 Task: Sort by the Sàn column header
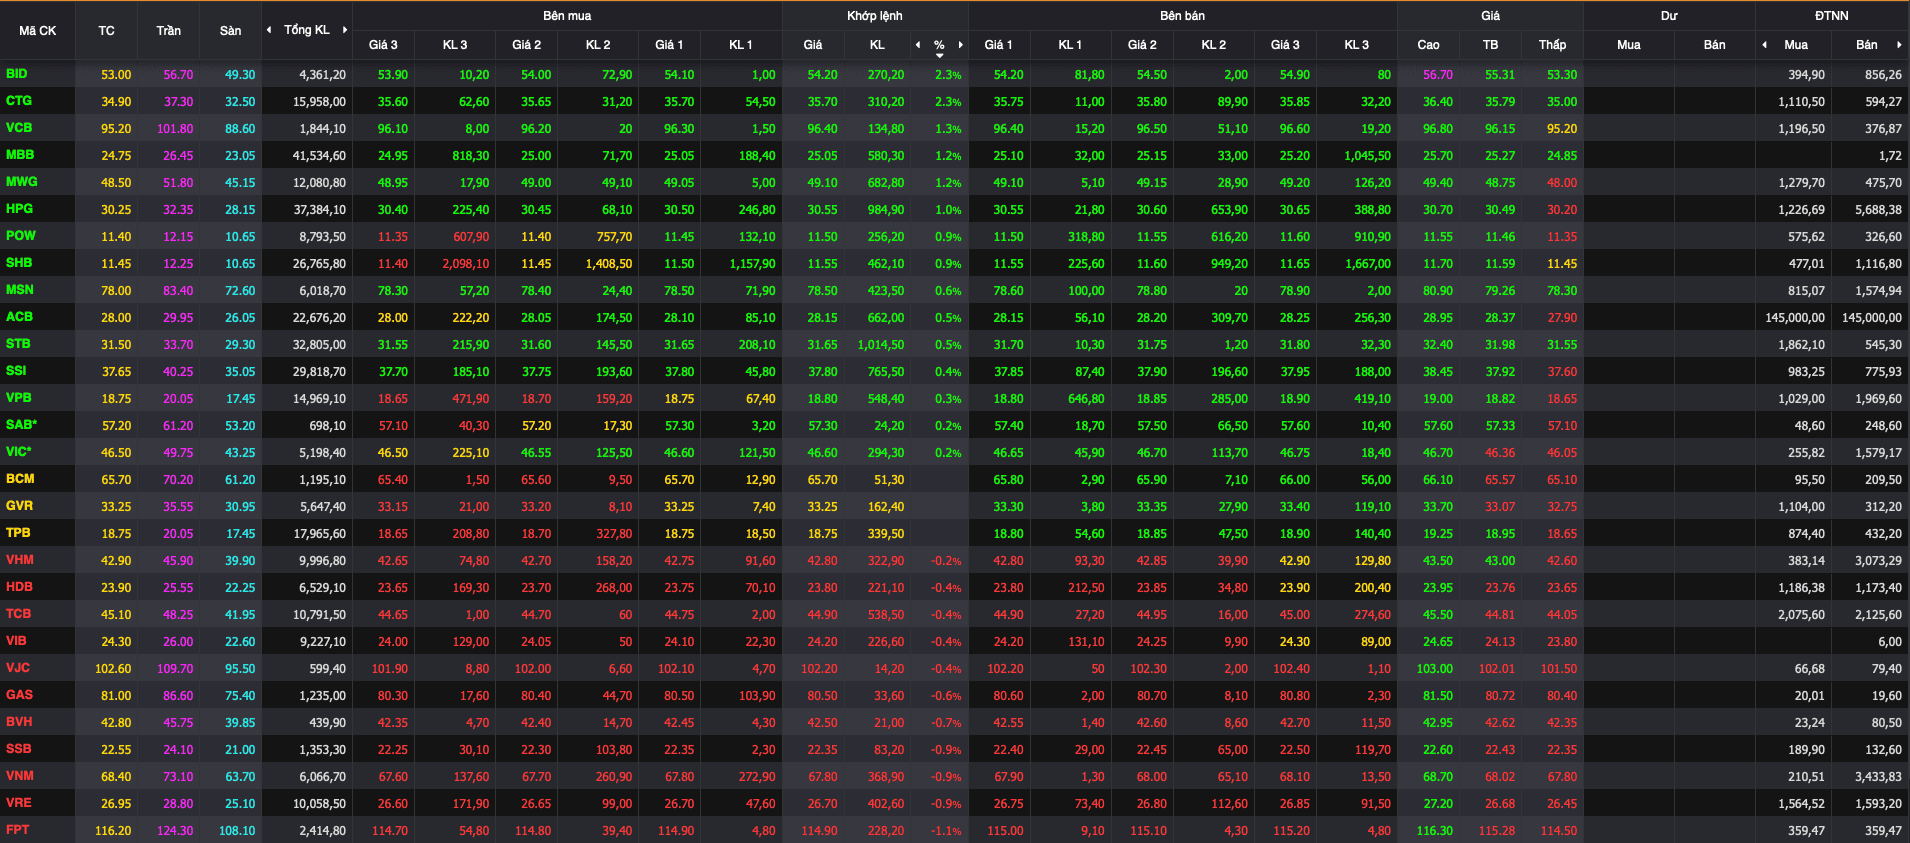(x=230, y=31)
